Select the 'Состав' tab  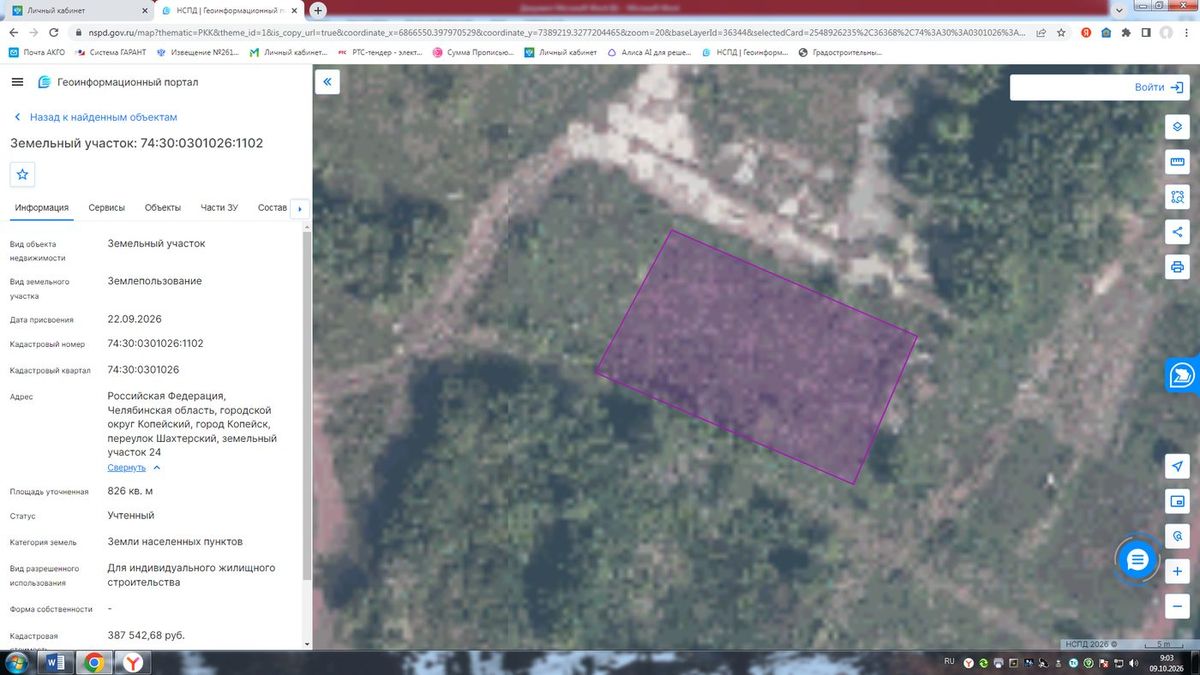pos(272,208)
